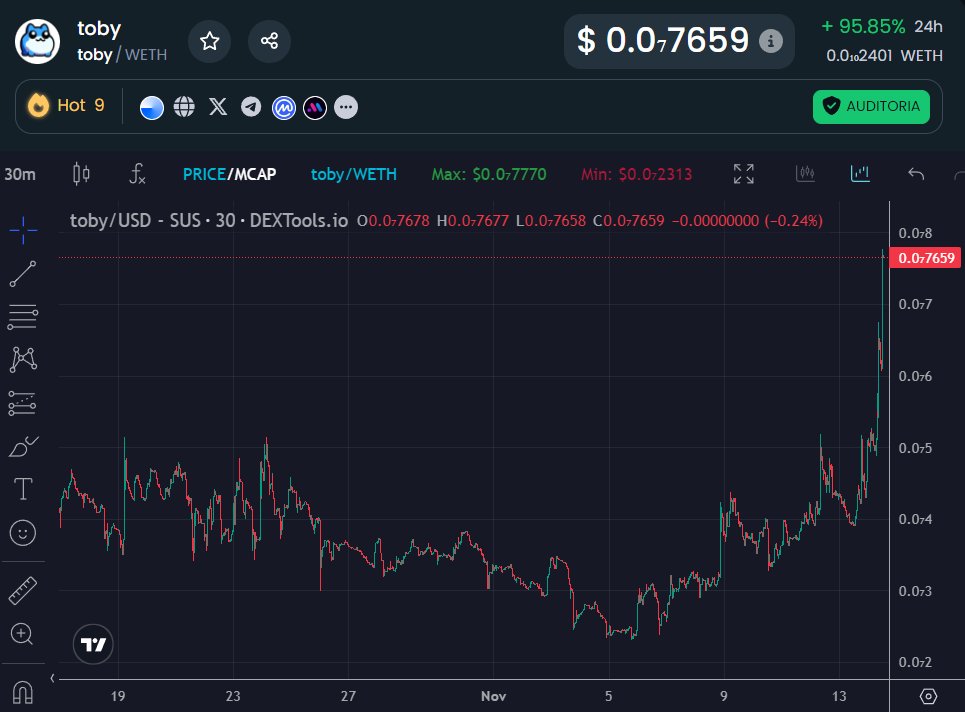Select the crosshair cursor tool
This screenshot has width=965, height=712.
click(x=23, y=230)
